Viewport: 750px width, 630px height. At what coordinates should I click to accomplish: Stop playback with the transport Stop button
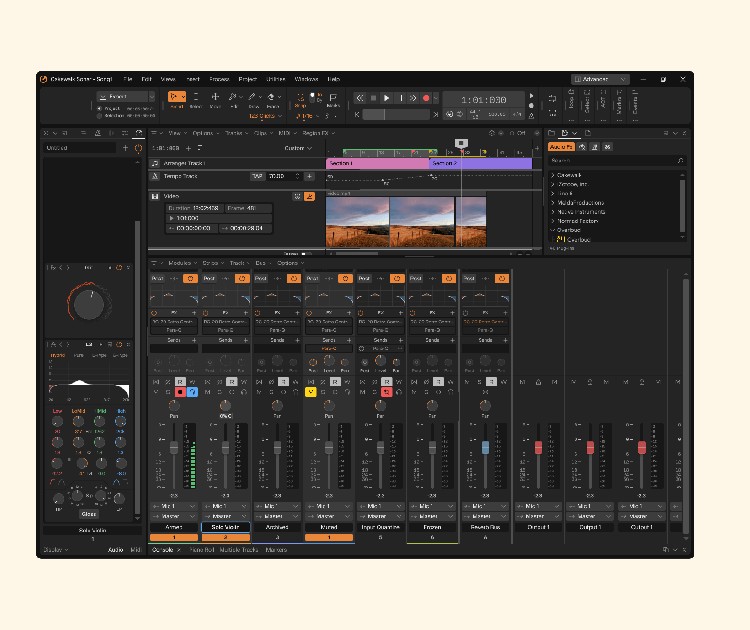click(374, 98)
